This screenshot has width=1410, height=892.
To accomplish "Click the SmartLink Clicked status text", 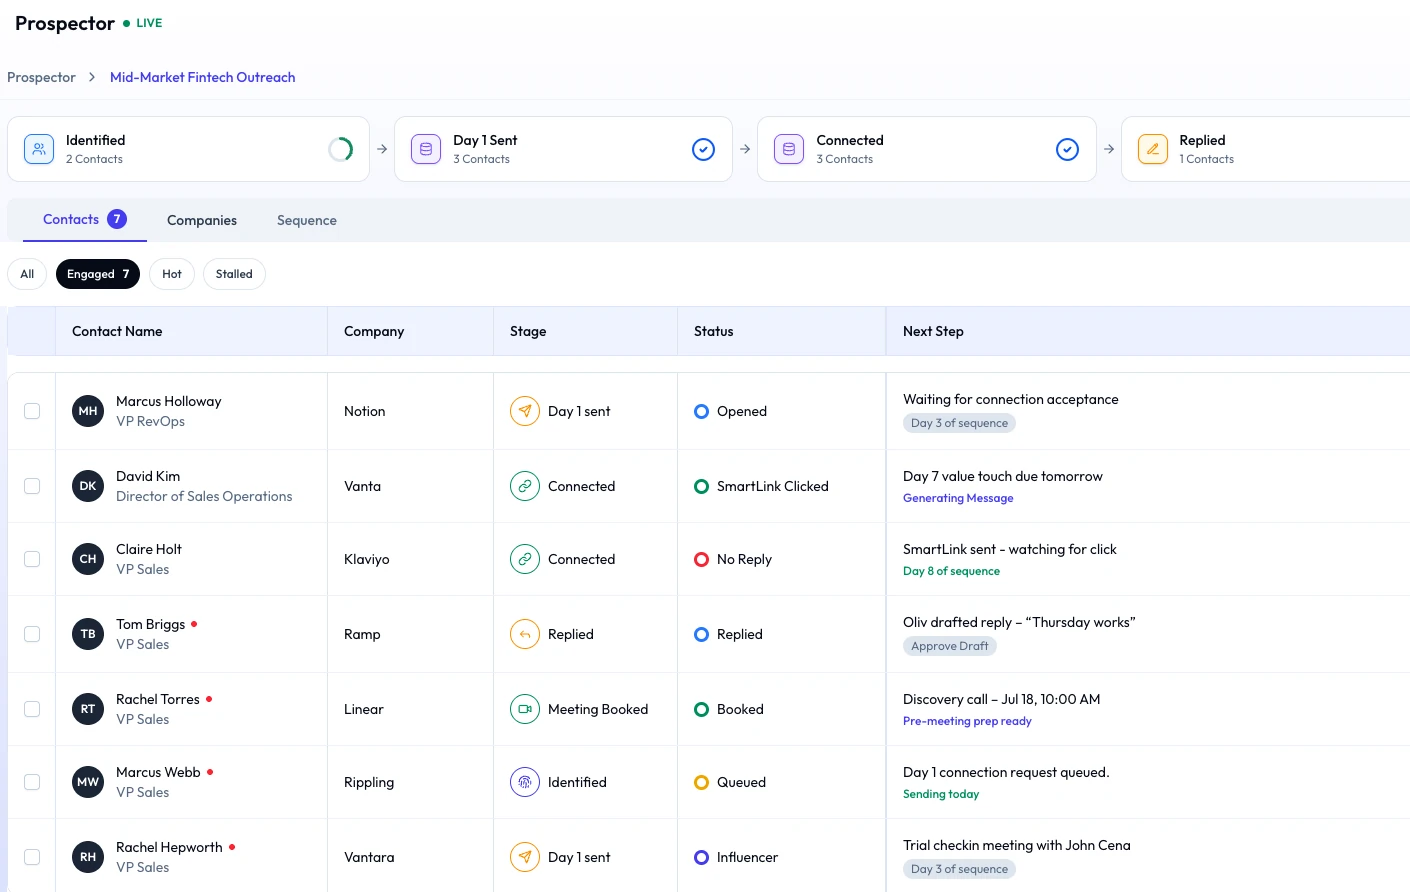I will point(773,486).
